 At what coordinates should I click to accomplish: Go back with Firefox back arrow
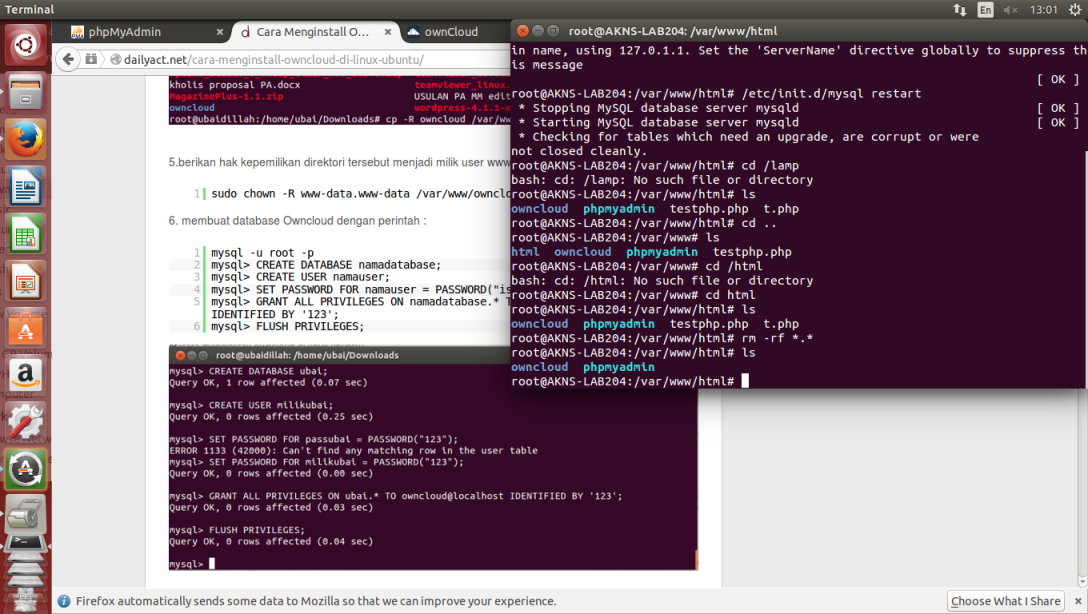point(68,59)
